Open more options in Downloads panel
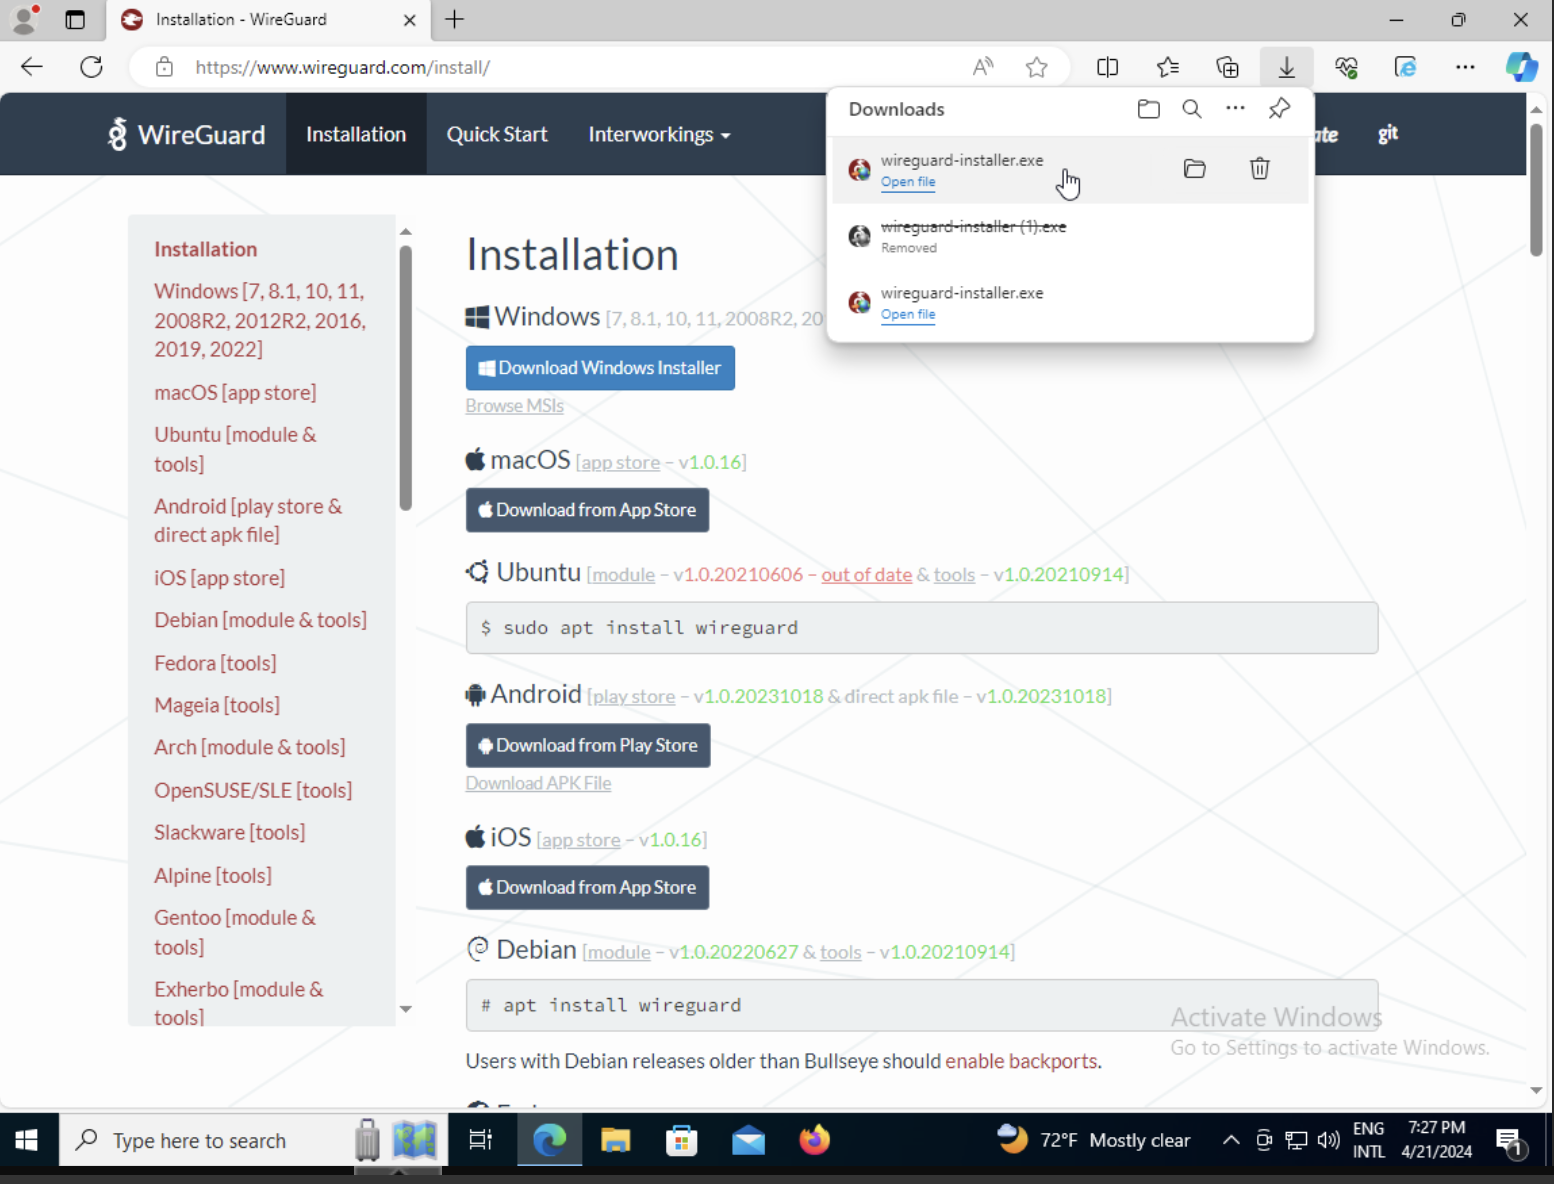 (x=1235, y=109)
